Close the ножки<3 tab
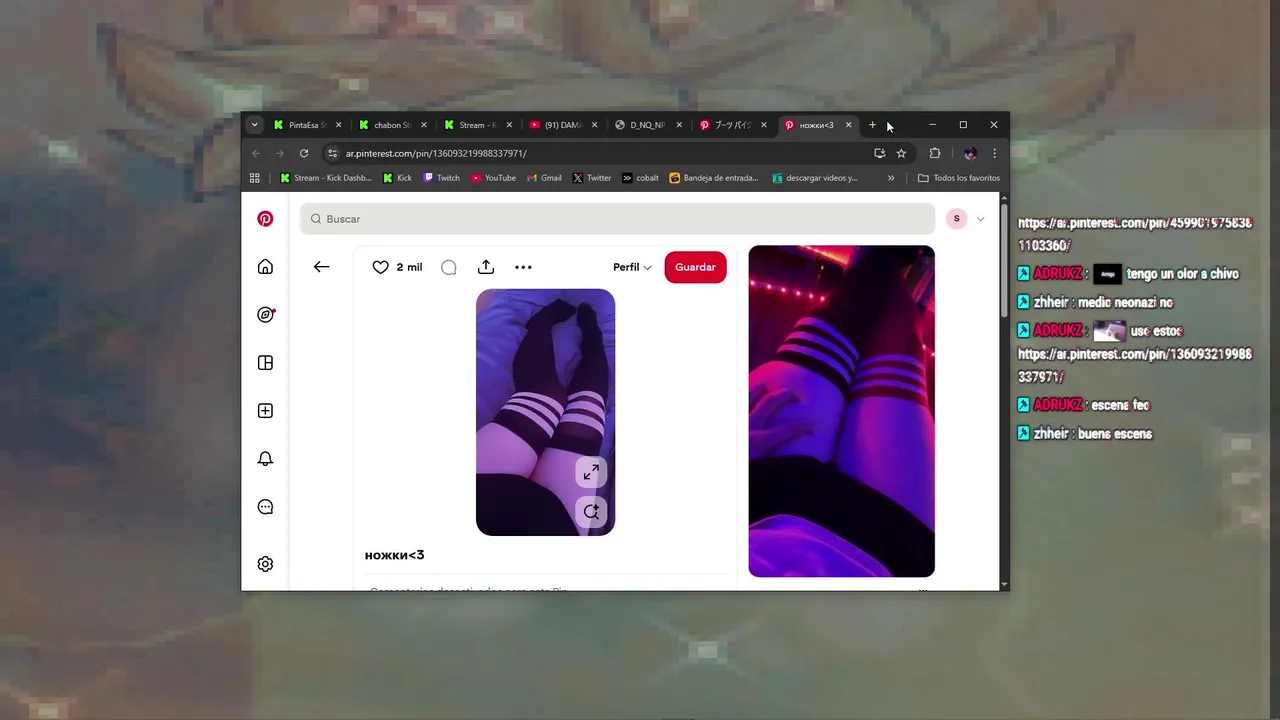1280x720 pixels. (x=849, y=125)
